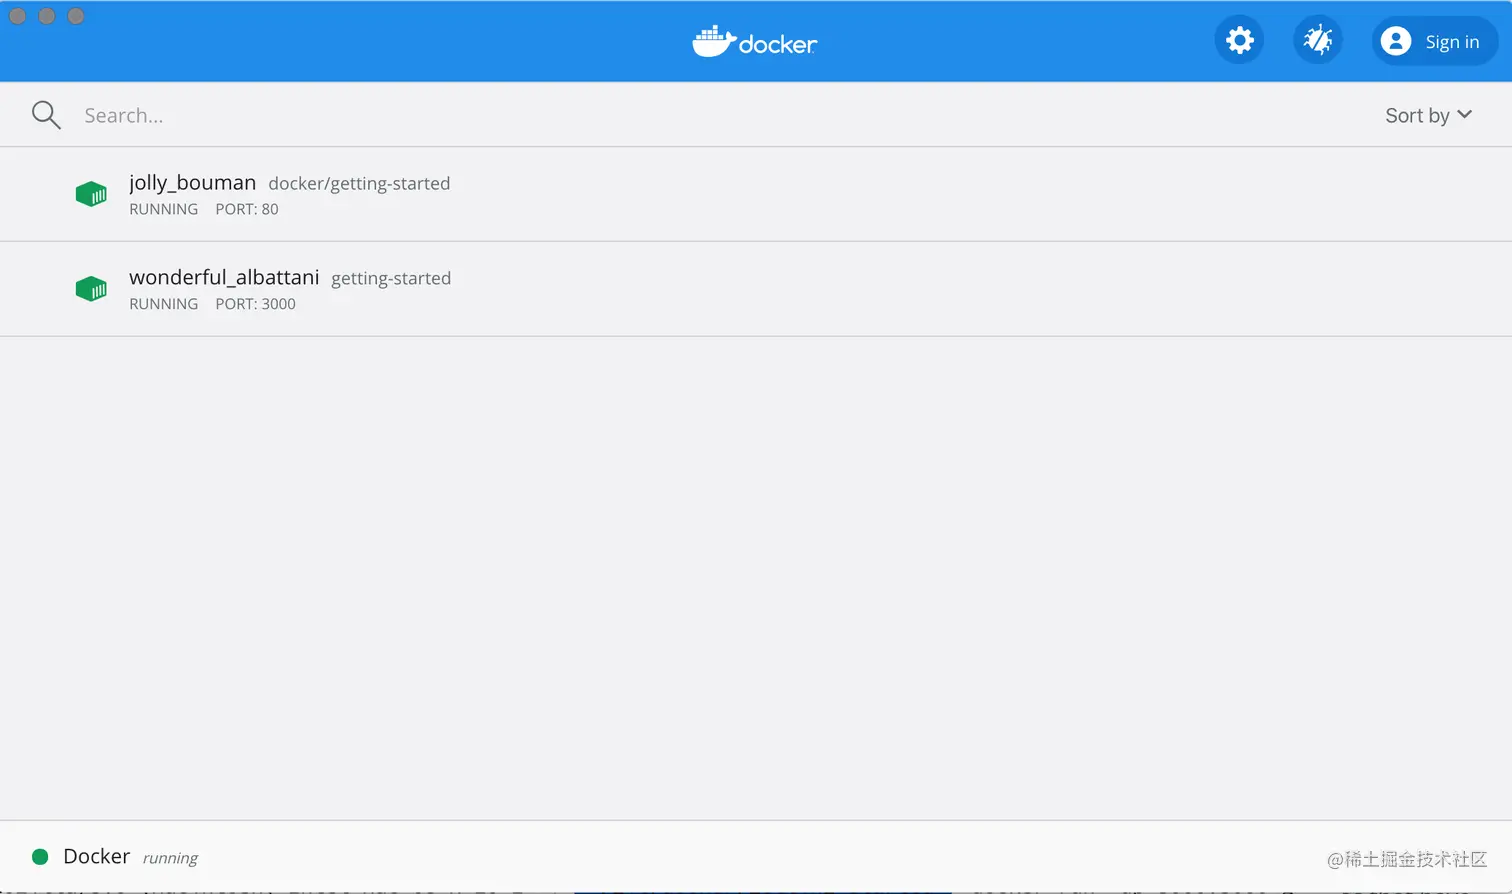Close the window with red button

point(17,16)
